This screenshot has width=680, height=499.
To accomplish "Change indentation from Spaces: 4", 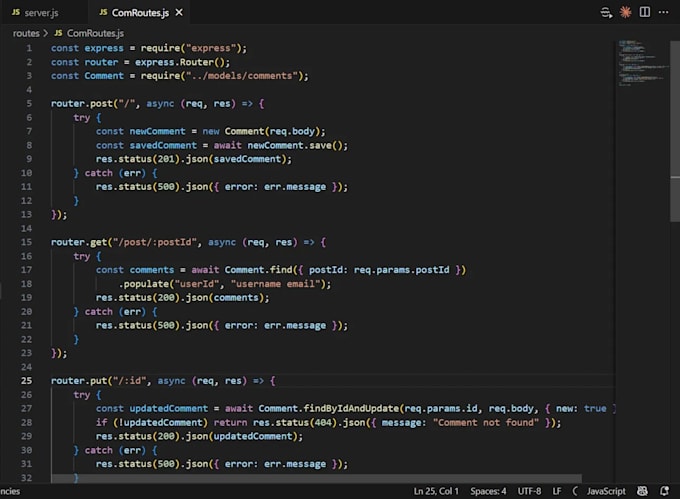I will coord(488,491).
